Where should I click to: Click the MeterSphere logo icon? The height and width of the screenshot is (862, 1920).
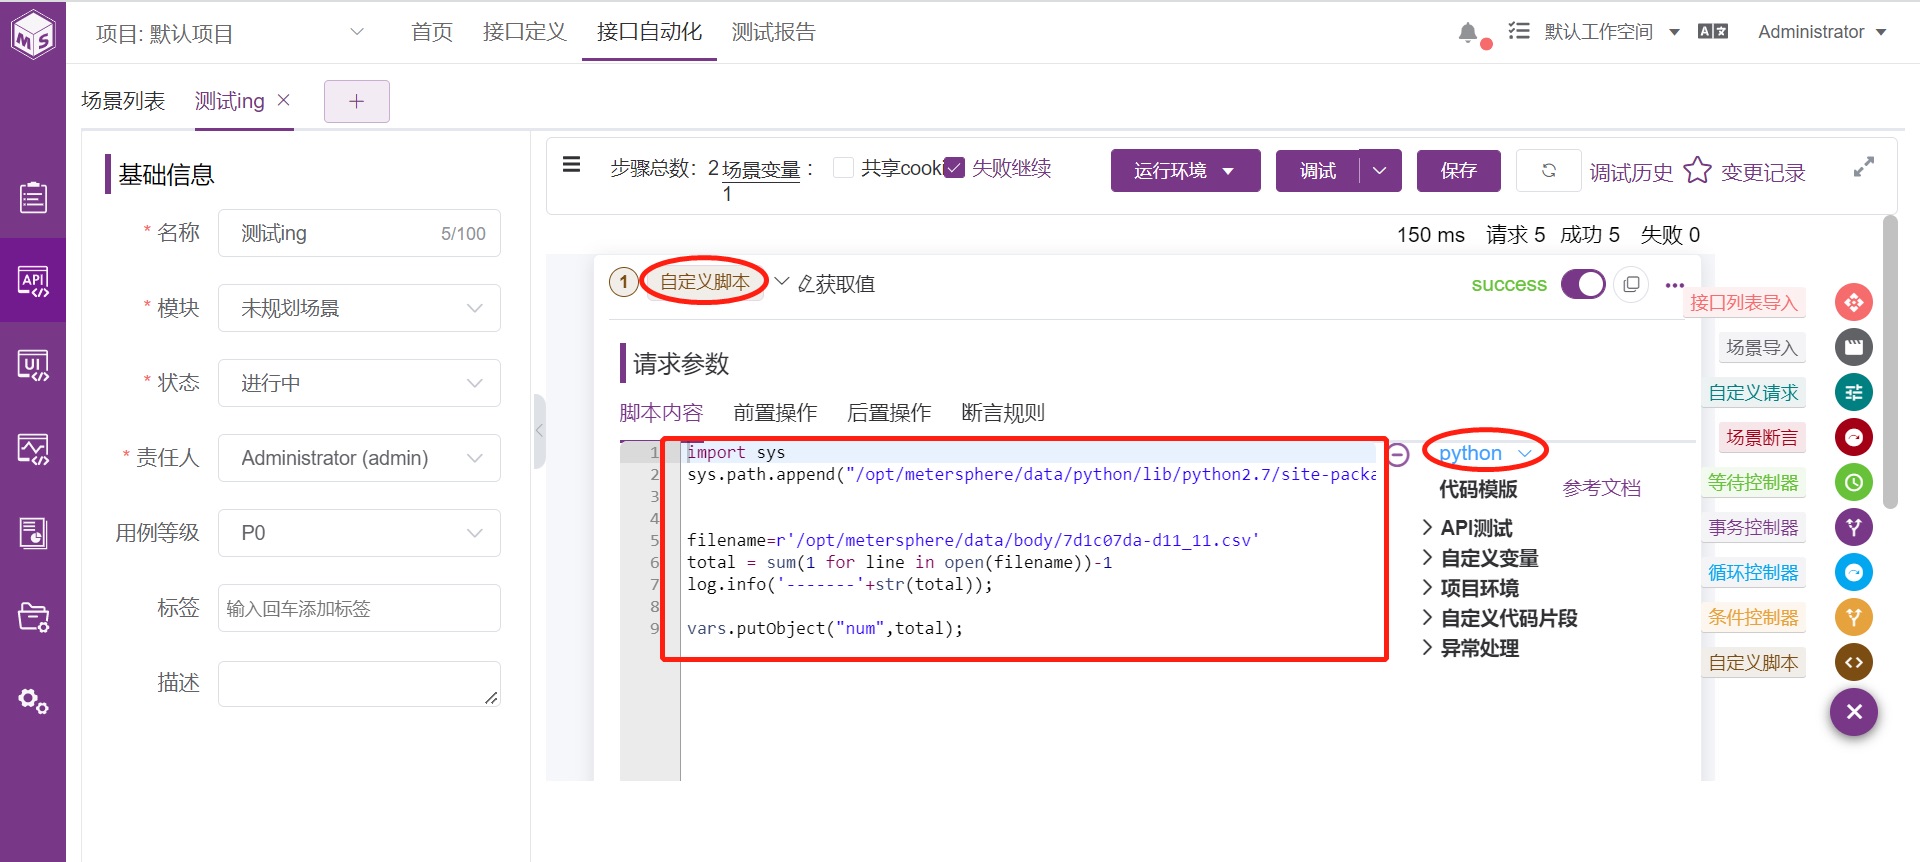click(33, 35)
